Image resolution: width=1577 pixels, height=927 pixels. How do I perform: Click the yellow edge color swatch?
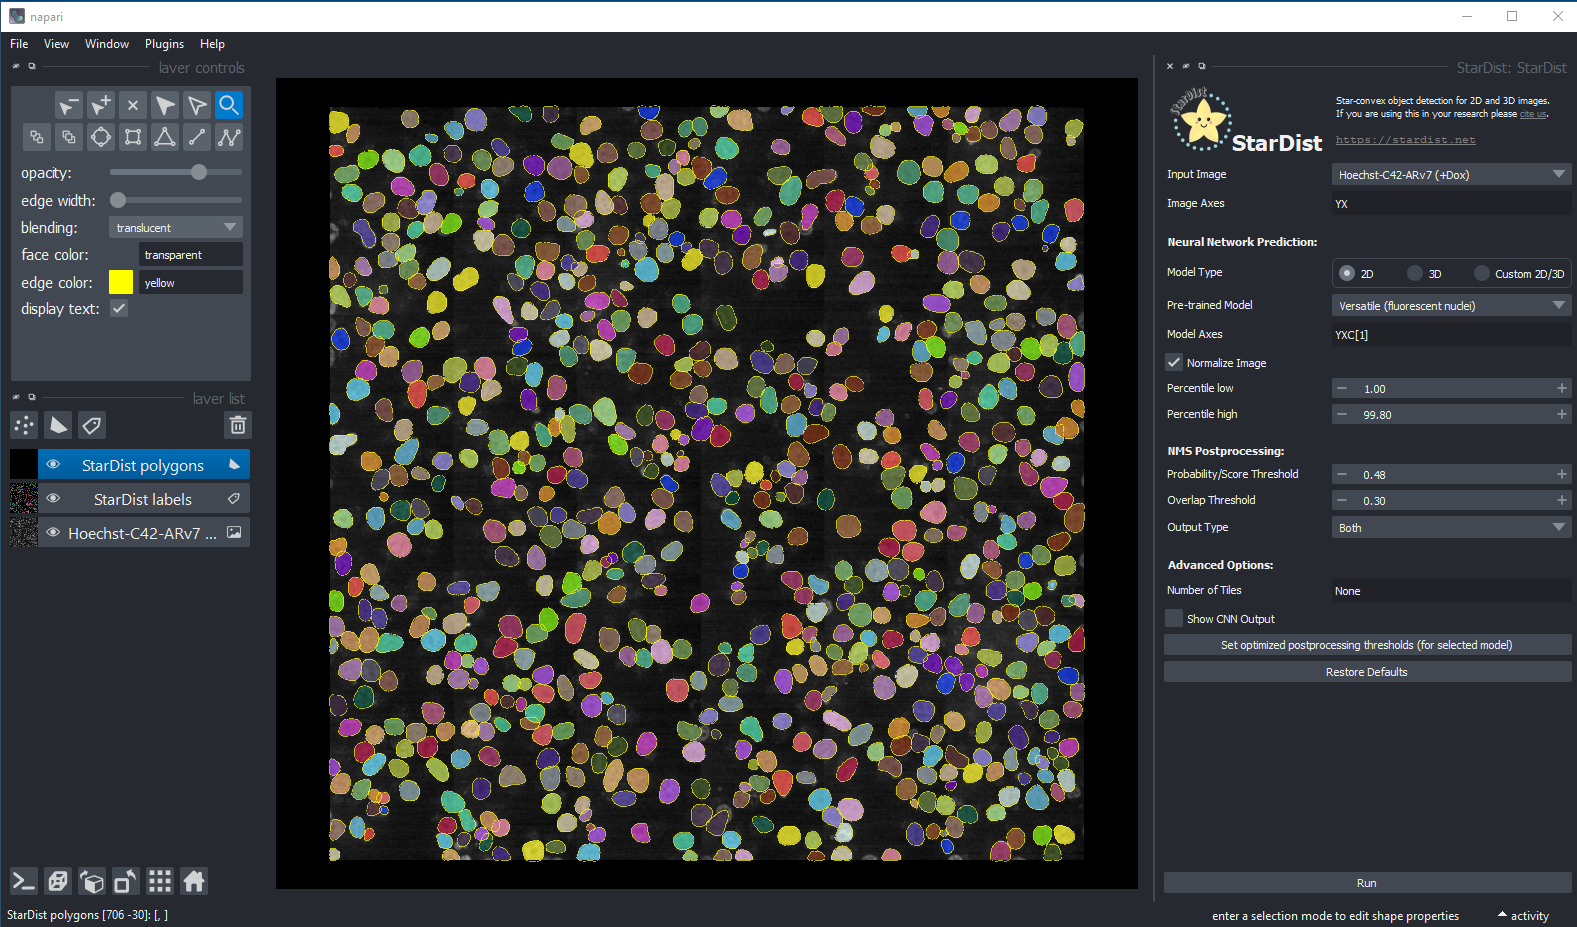coord(120,282)
